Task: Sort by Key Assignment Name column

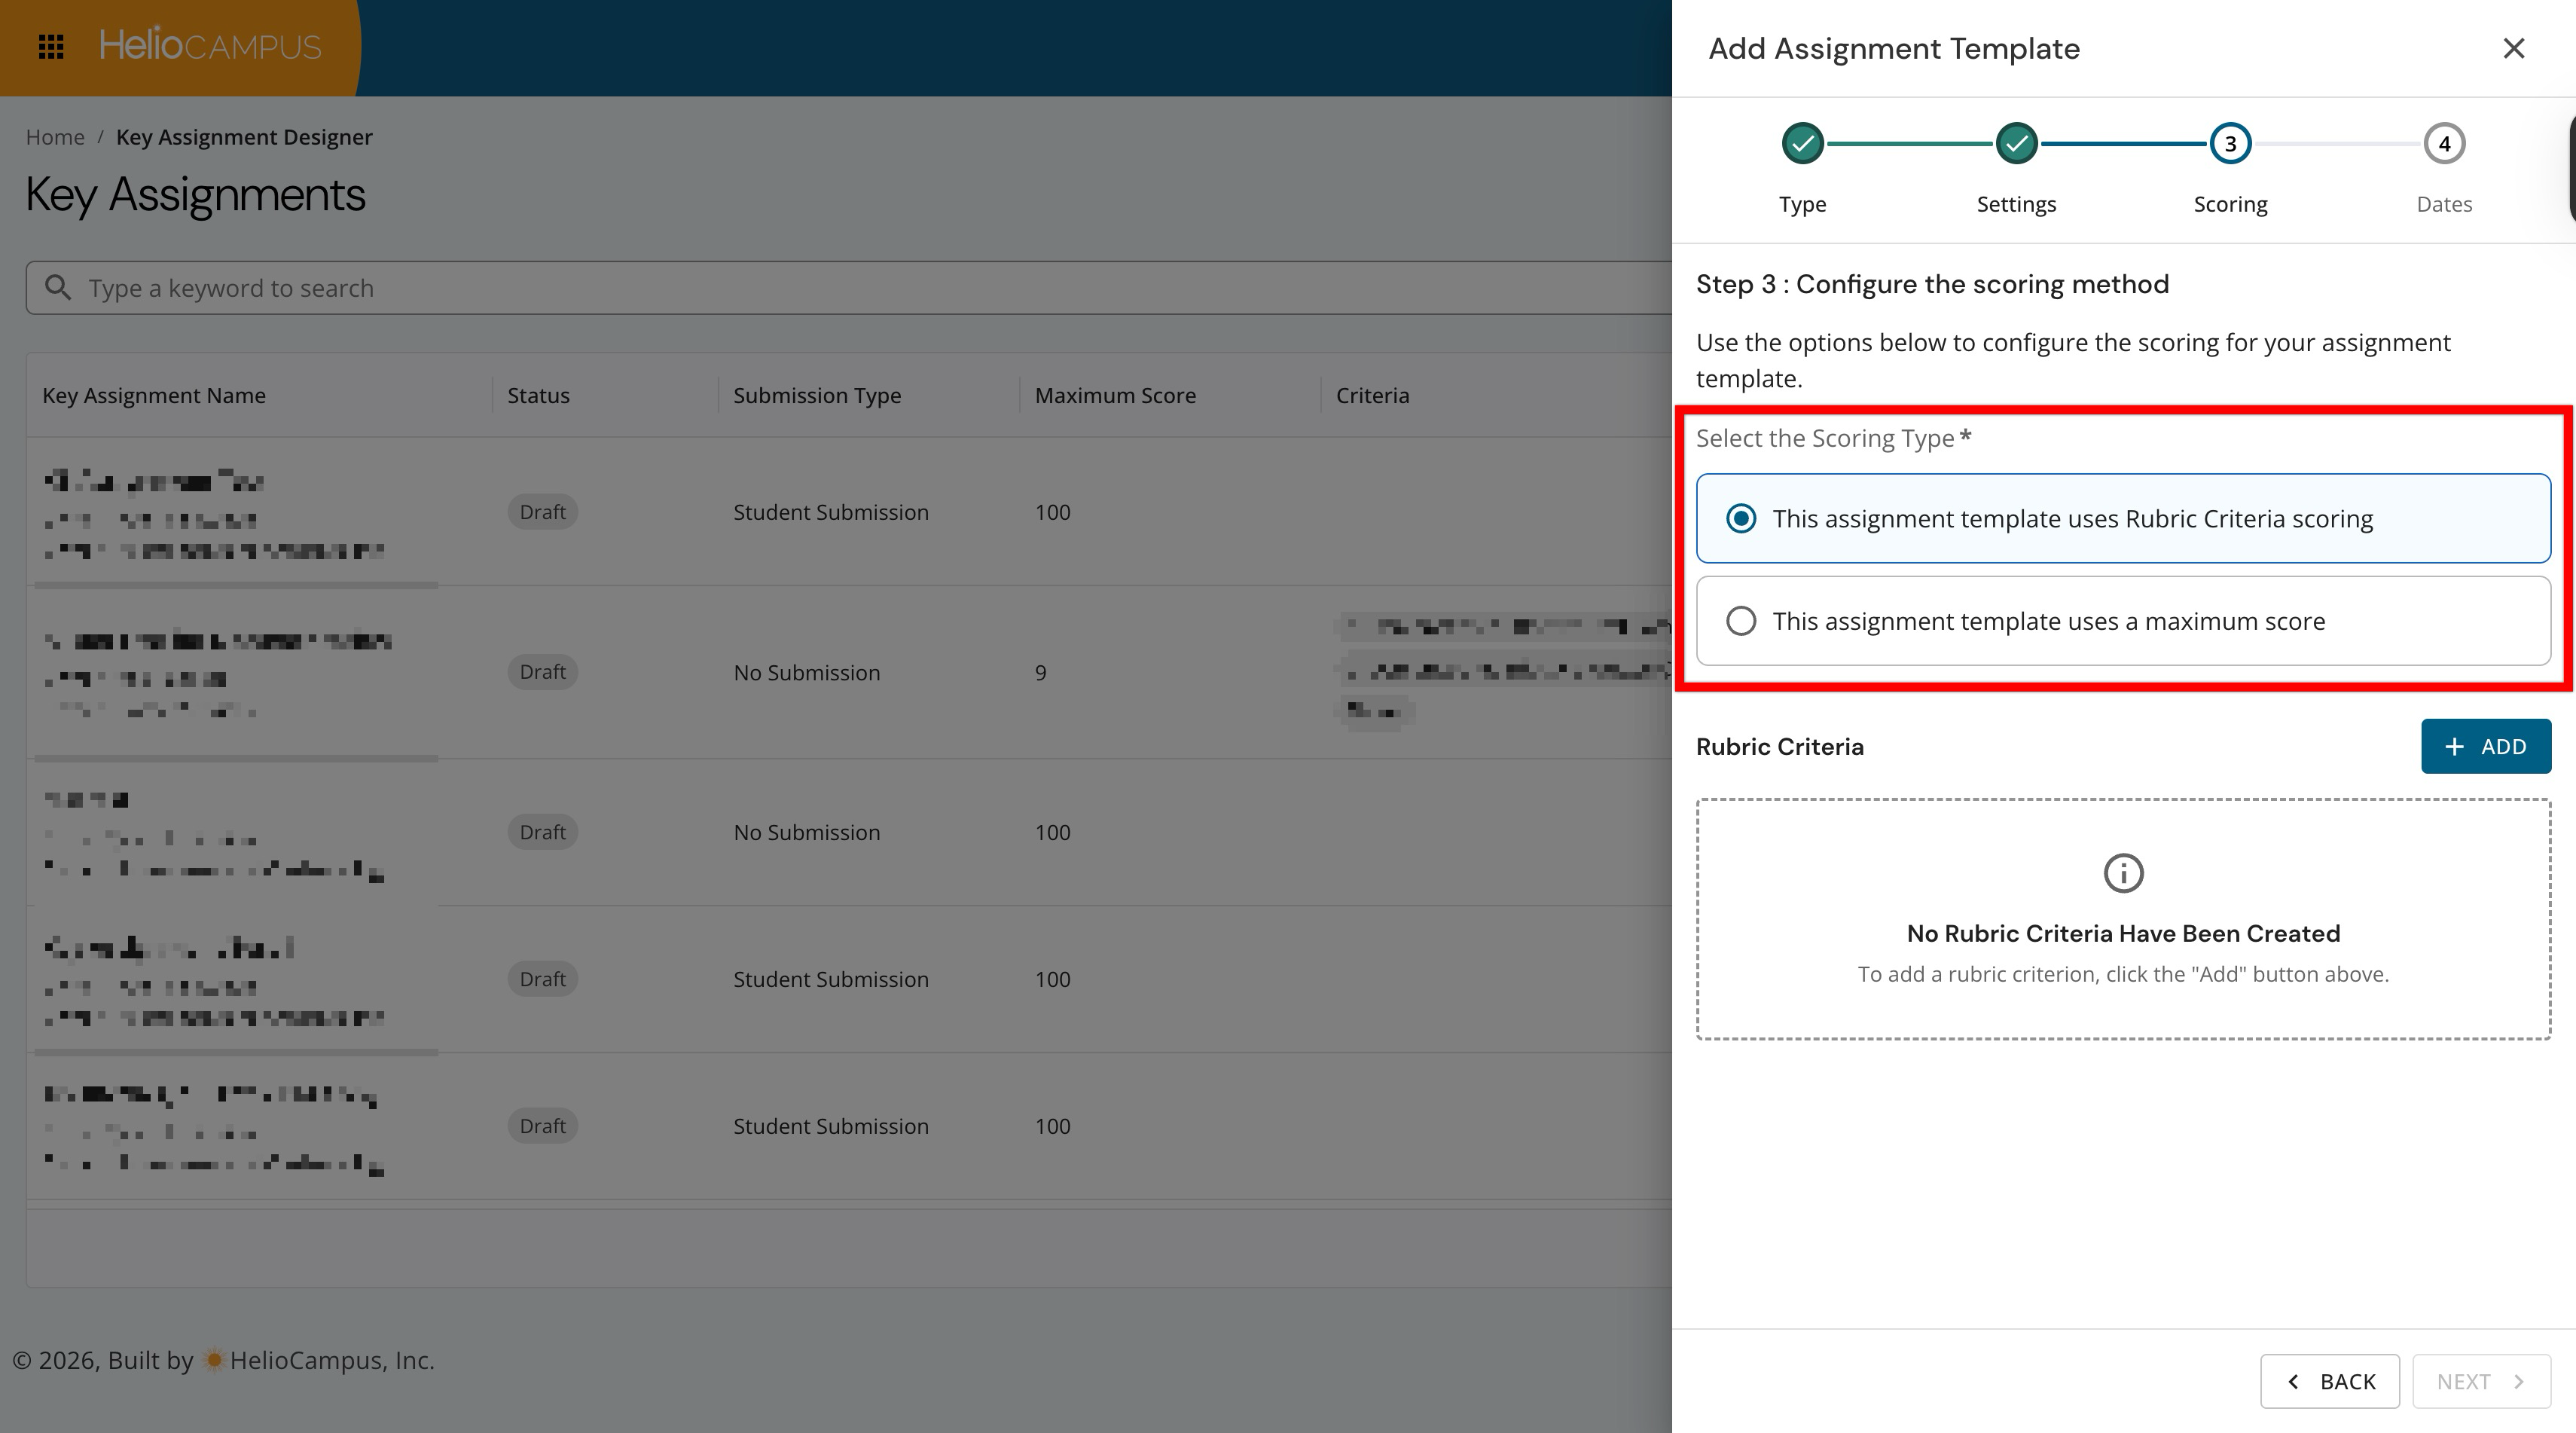Action: 154,395
